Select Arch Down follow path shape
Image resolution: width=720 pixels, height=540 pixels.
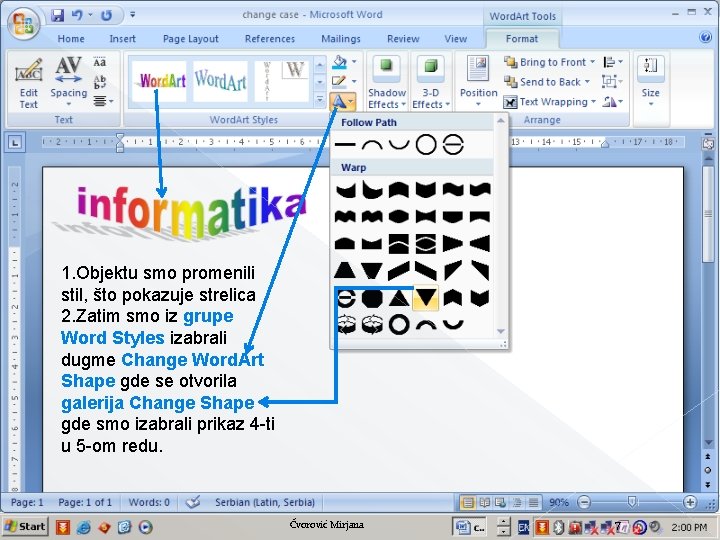click(x=399, y=145)
